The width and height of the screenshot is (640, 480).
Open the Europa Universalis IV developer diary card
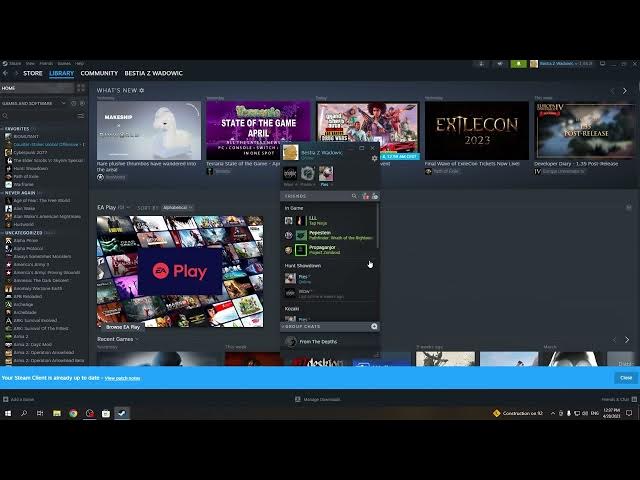(585, 131)
